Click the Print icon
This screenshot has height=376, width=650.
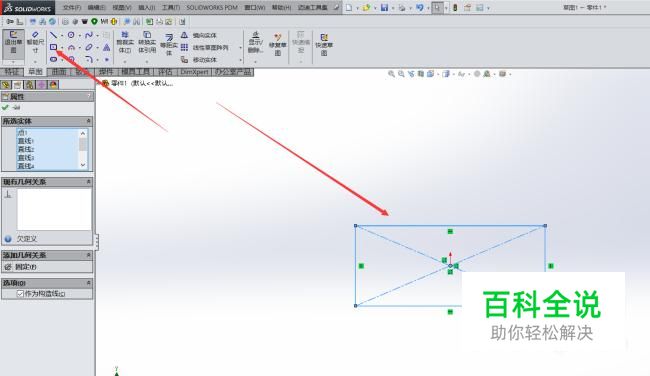402,7
